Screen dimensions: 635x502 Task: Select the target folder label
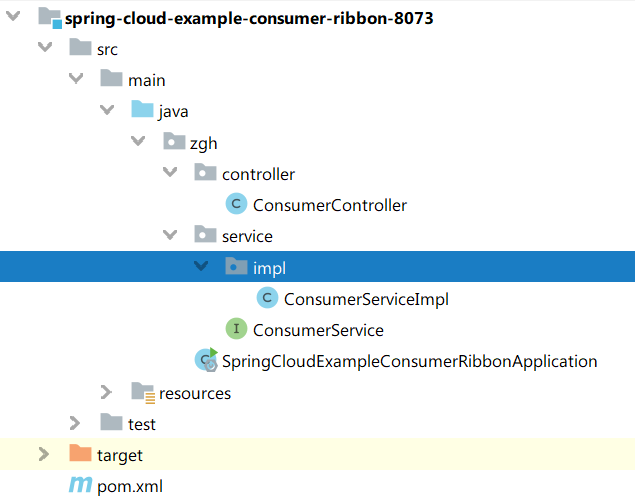pyautogui.click(x=120, y=456)
